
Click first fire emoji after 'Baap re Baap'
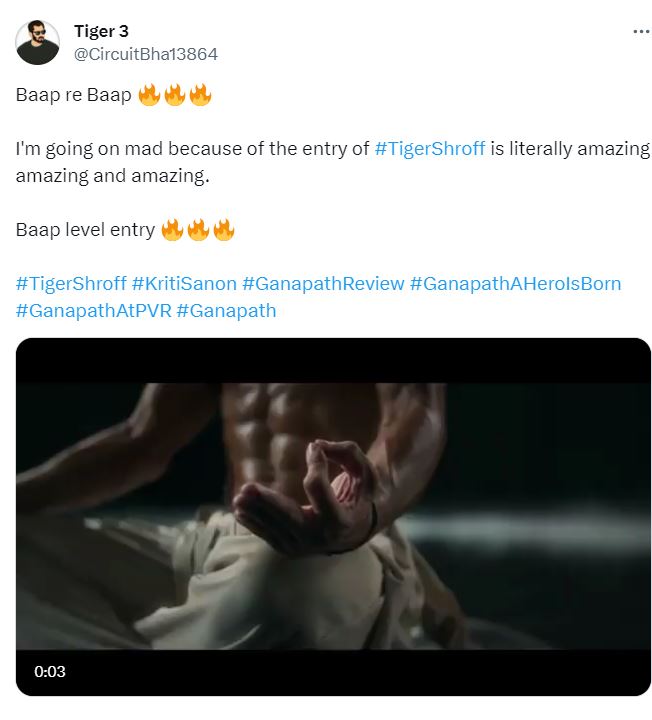149,97
